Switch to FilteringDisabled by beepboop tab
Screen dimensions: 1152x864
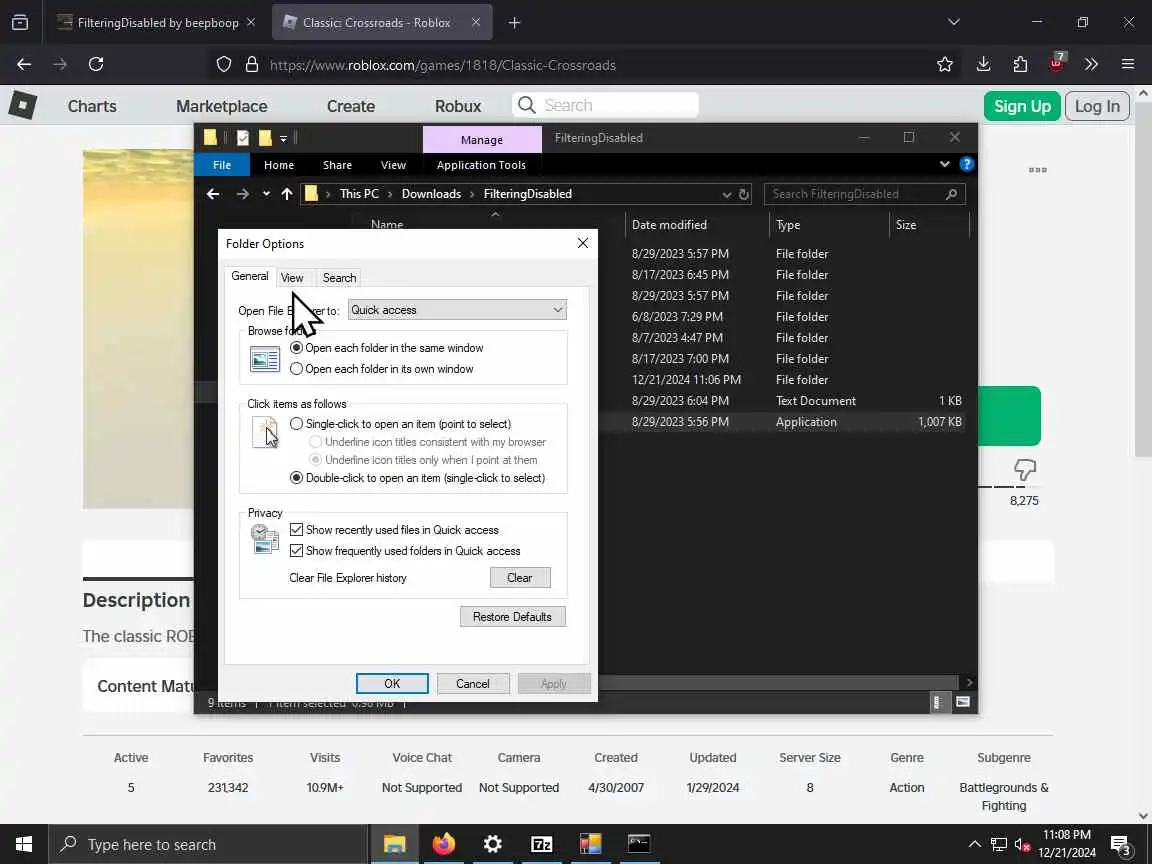(x=158, y=23)
